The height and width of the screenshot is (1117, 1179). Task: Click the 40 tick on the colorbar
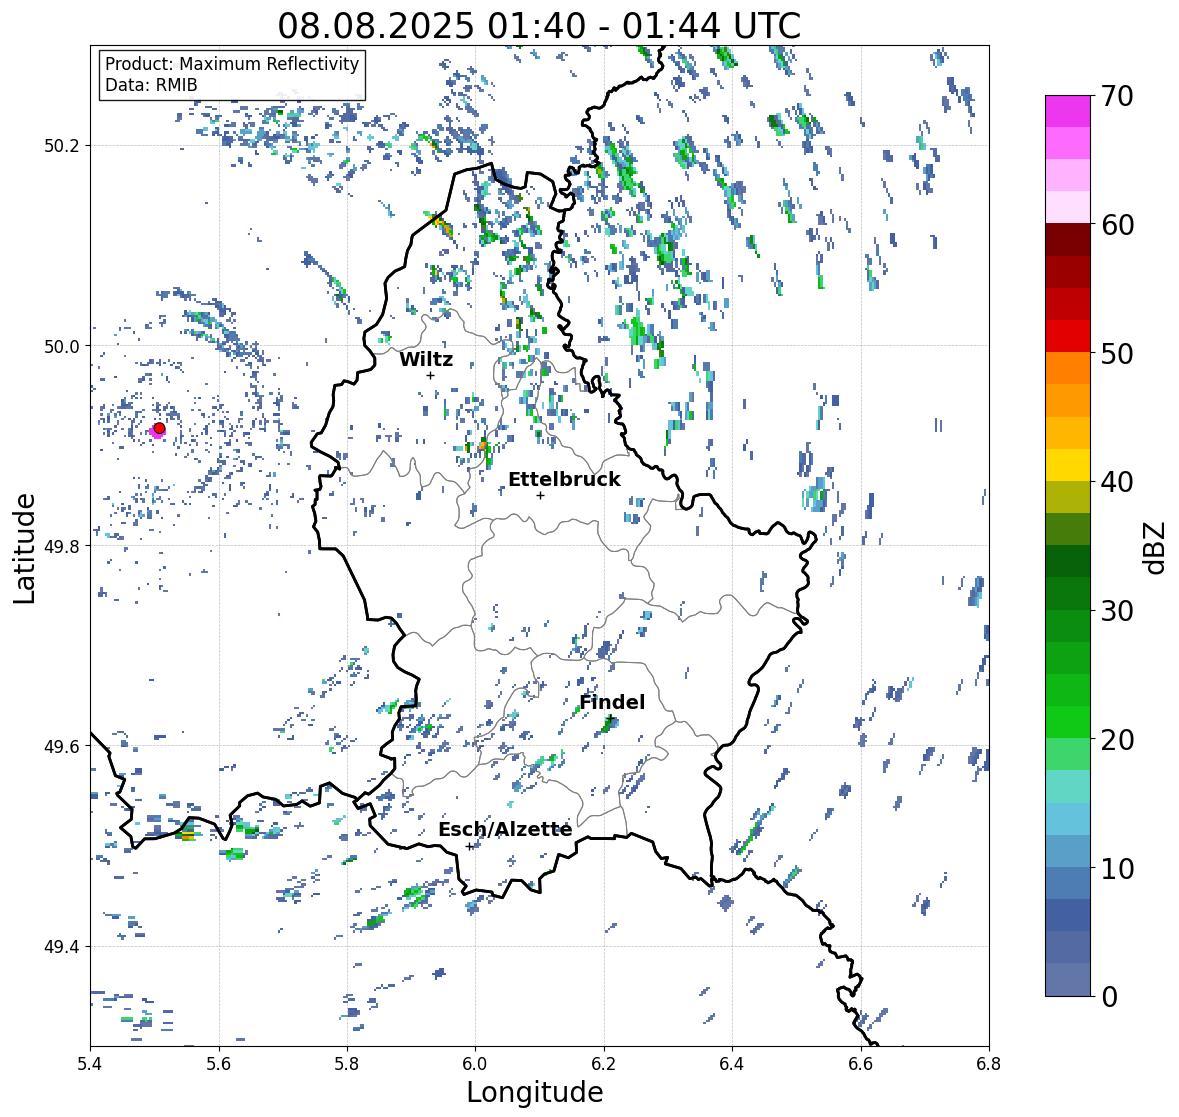click(1116, 482)
